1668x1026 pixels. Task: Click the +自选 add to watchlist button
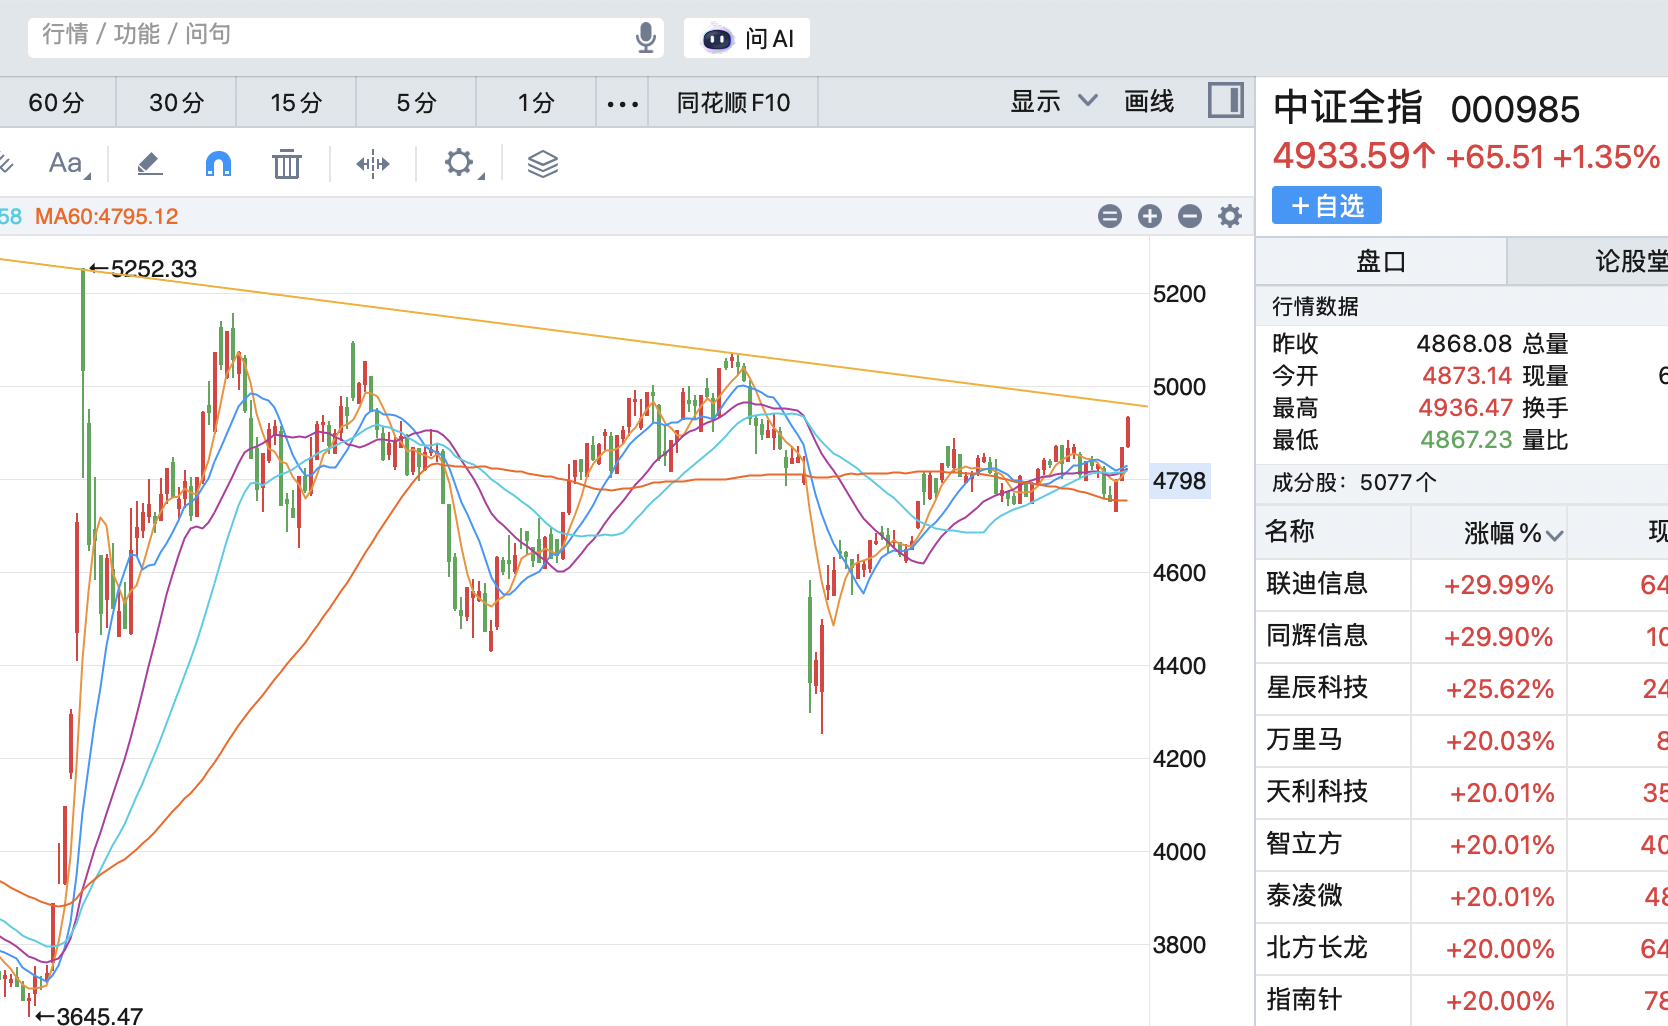1326,206
